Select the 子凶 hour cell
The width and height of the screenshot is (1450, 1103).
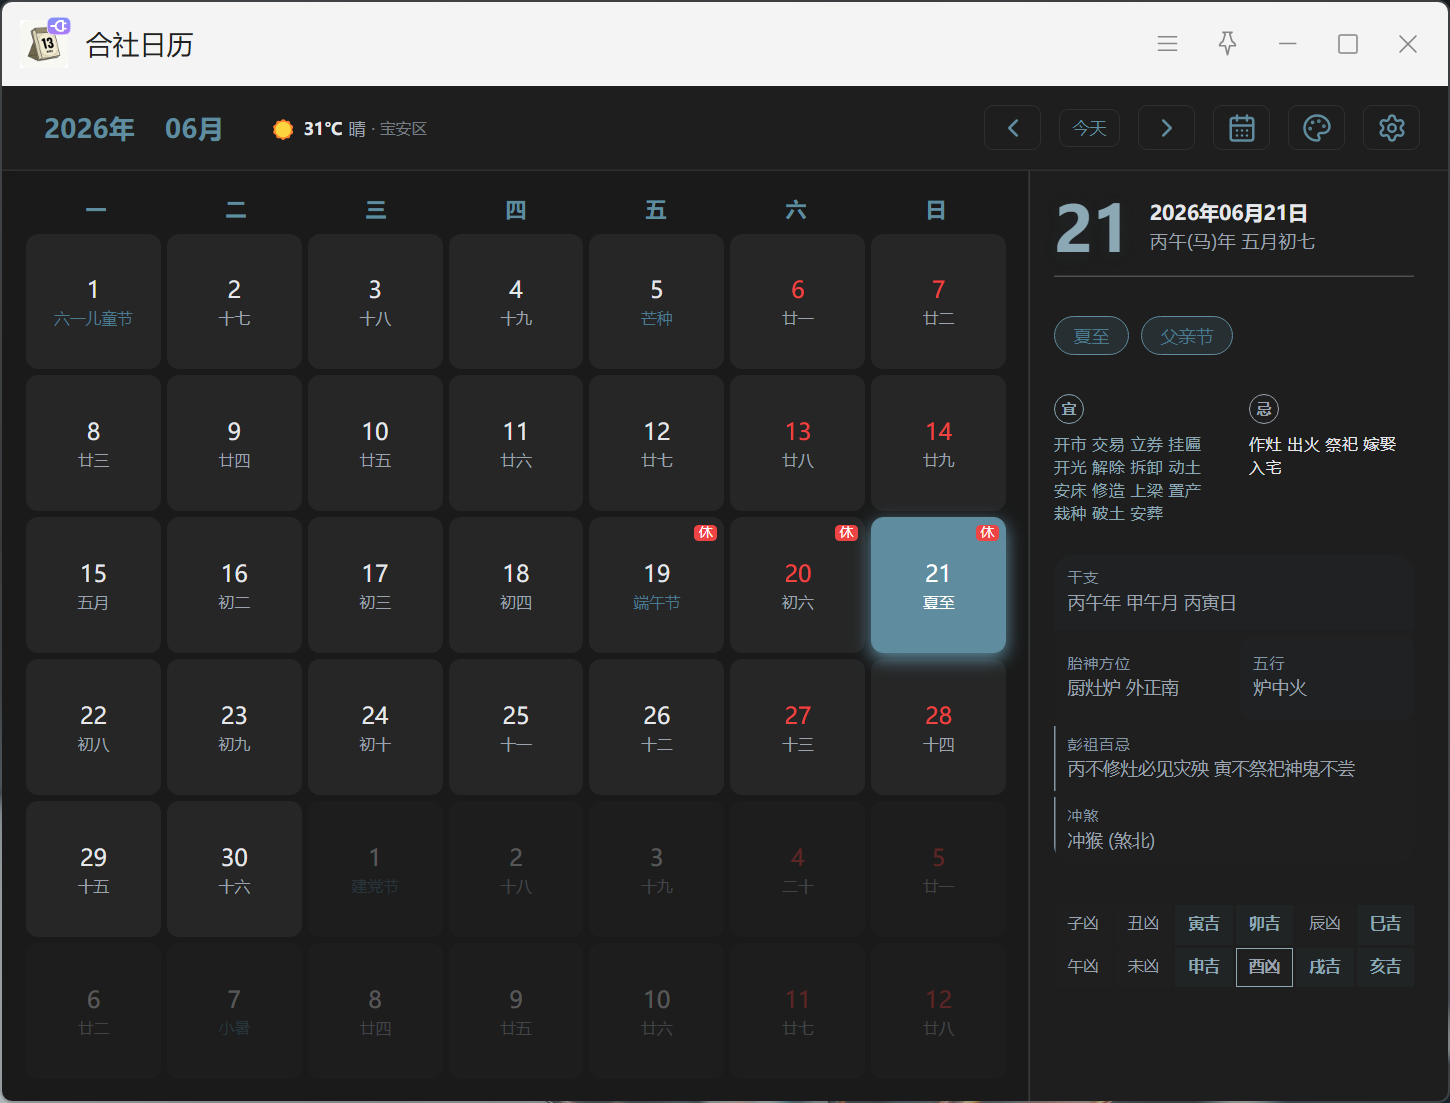tap(1083, 924)
